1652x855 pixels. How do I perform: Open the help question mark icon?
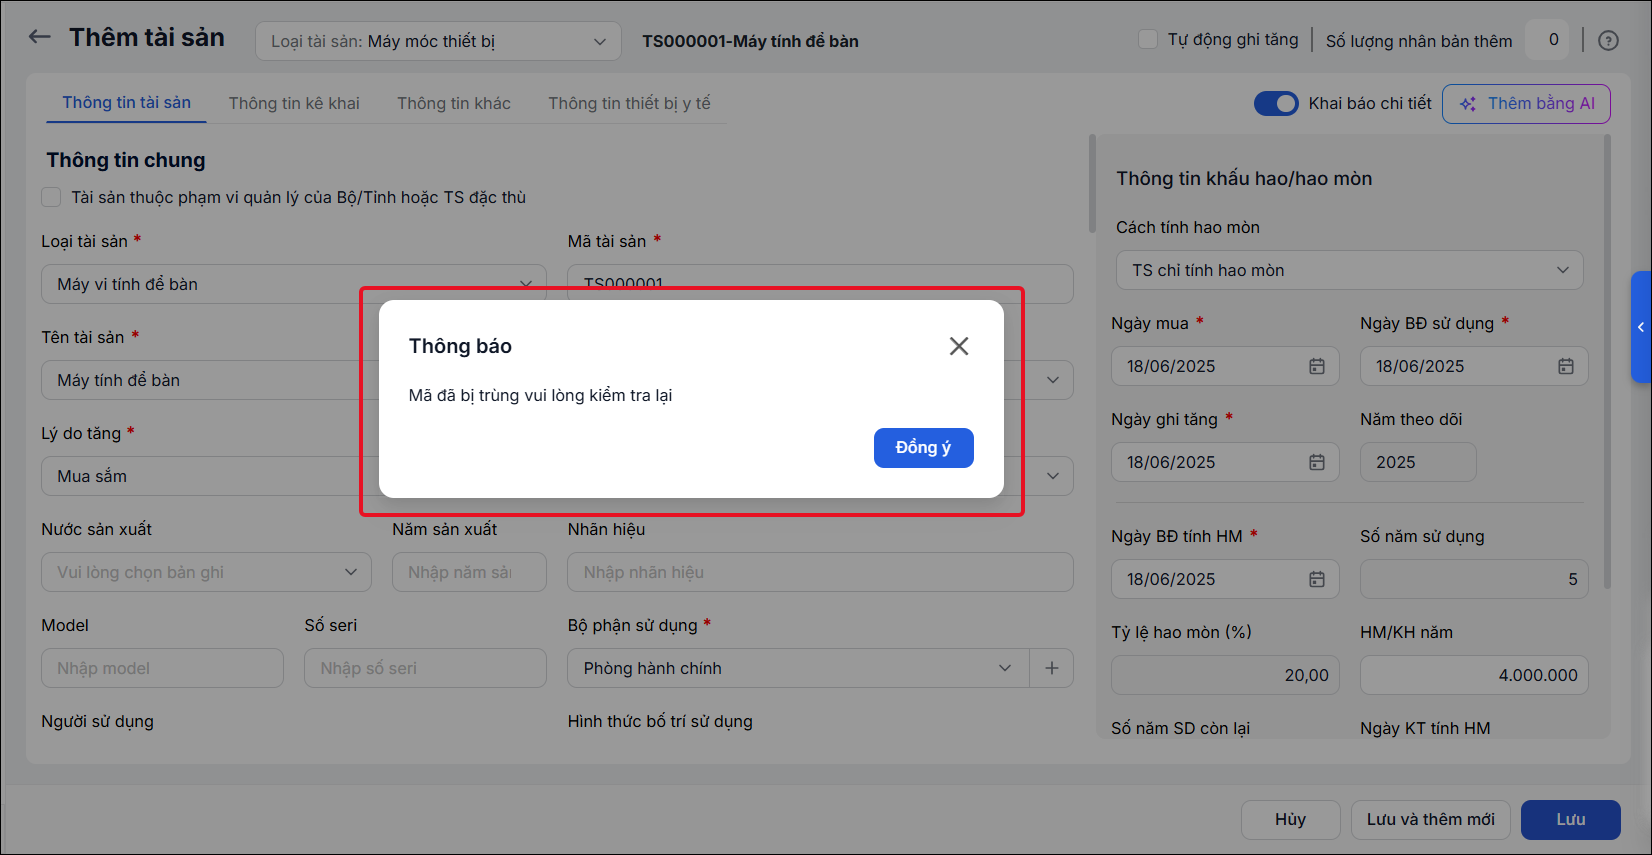[1608, 40]
